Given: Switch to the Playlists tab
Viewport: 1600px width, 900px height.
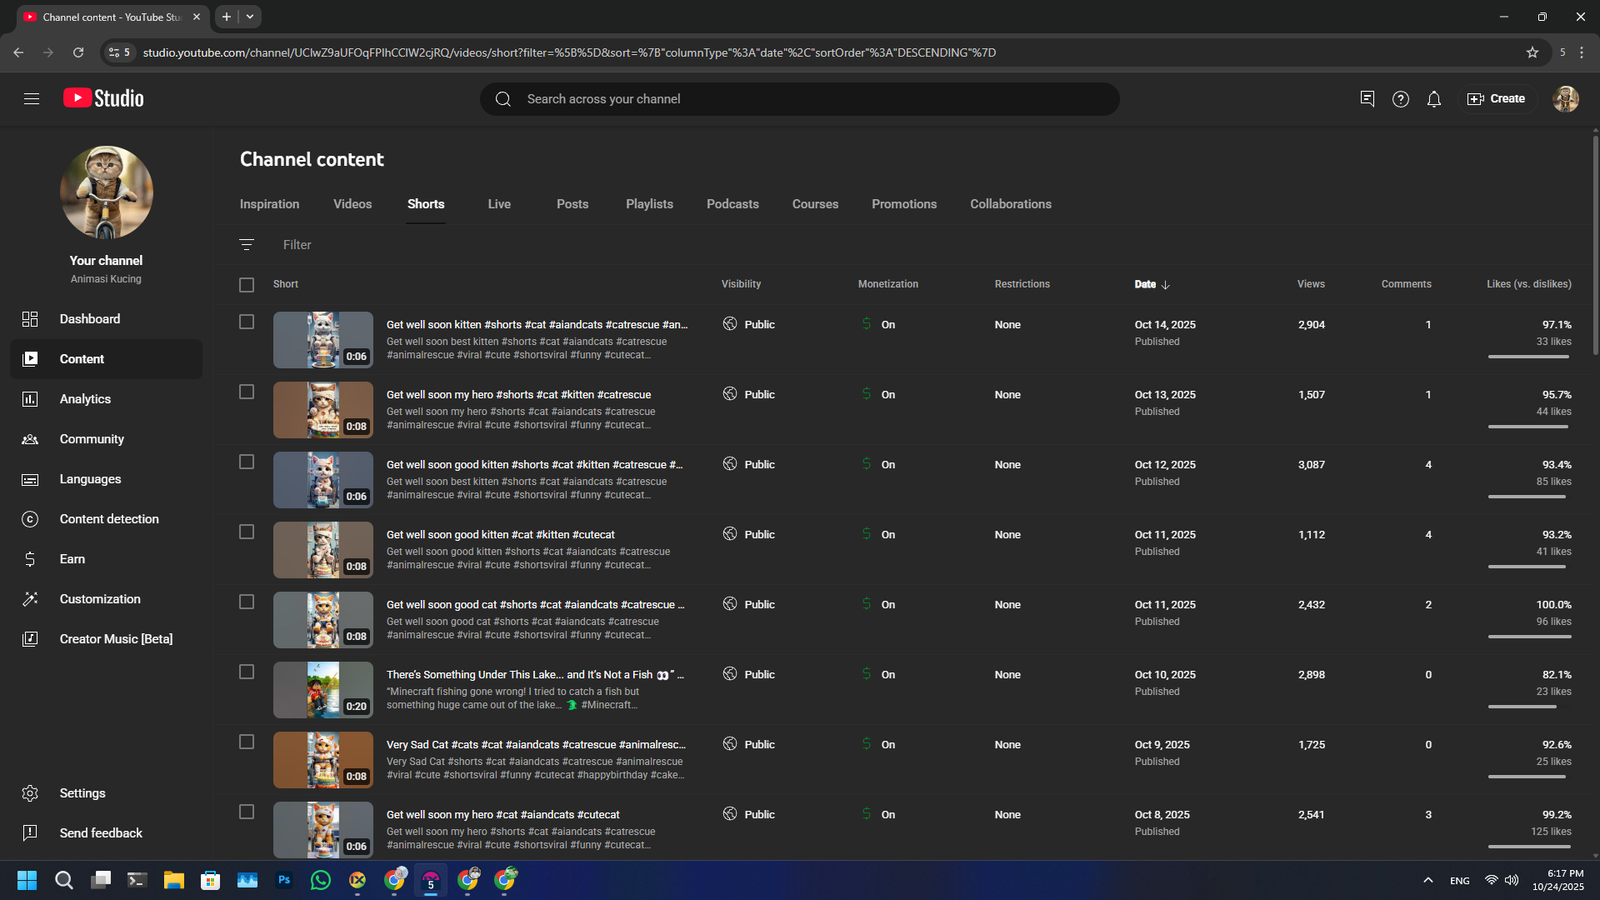Looking at the screenshot, I should point(649,204).
